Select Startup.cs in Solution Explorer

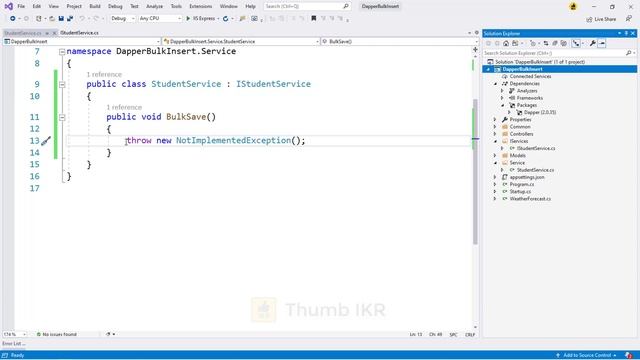[x=520, y=191]
